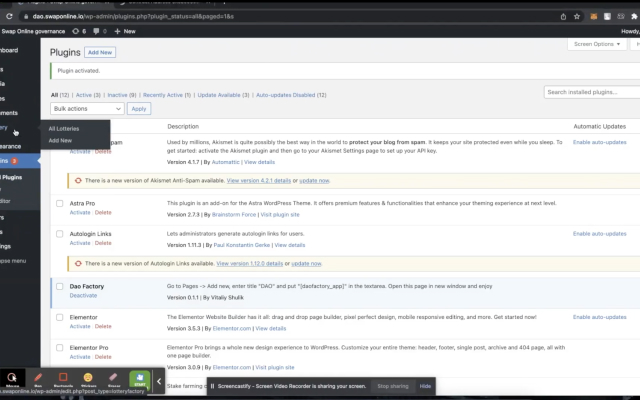Collapse the Screencastify drawing toolbar arrow

[x=159, y=381]
